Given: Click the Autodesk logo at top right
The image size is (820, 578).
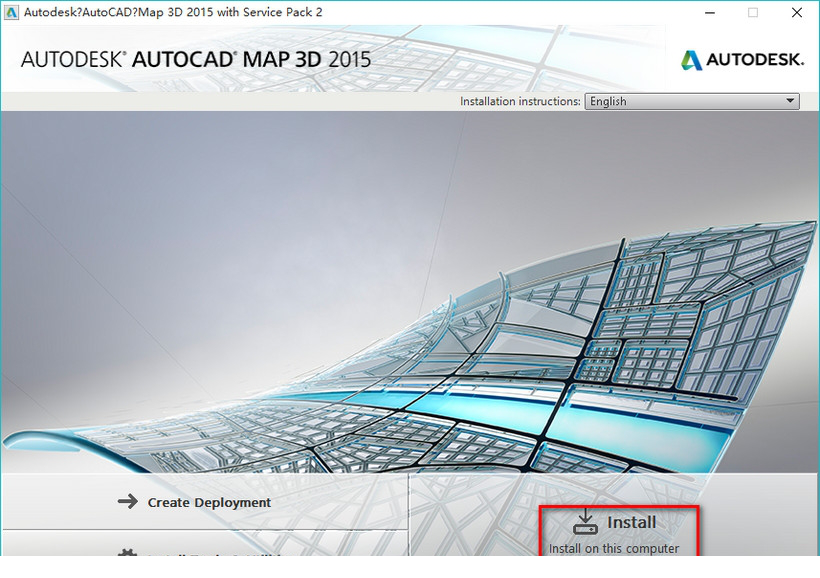Looking at the screenshot, I should [742, 60].
